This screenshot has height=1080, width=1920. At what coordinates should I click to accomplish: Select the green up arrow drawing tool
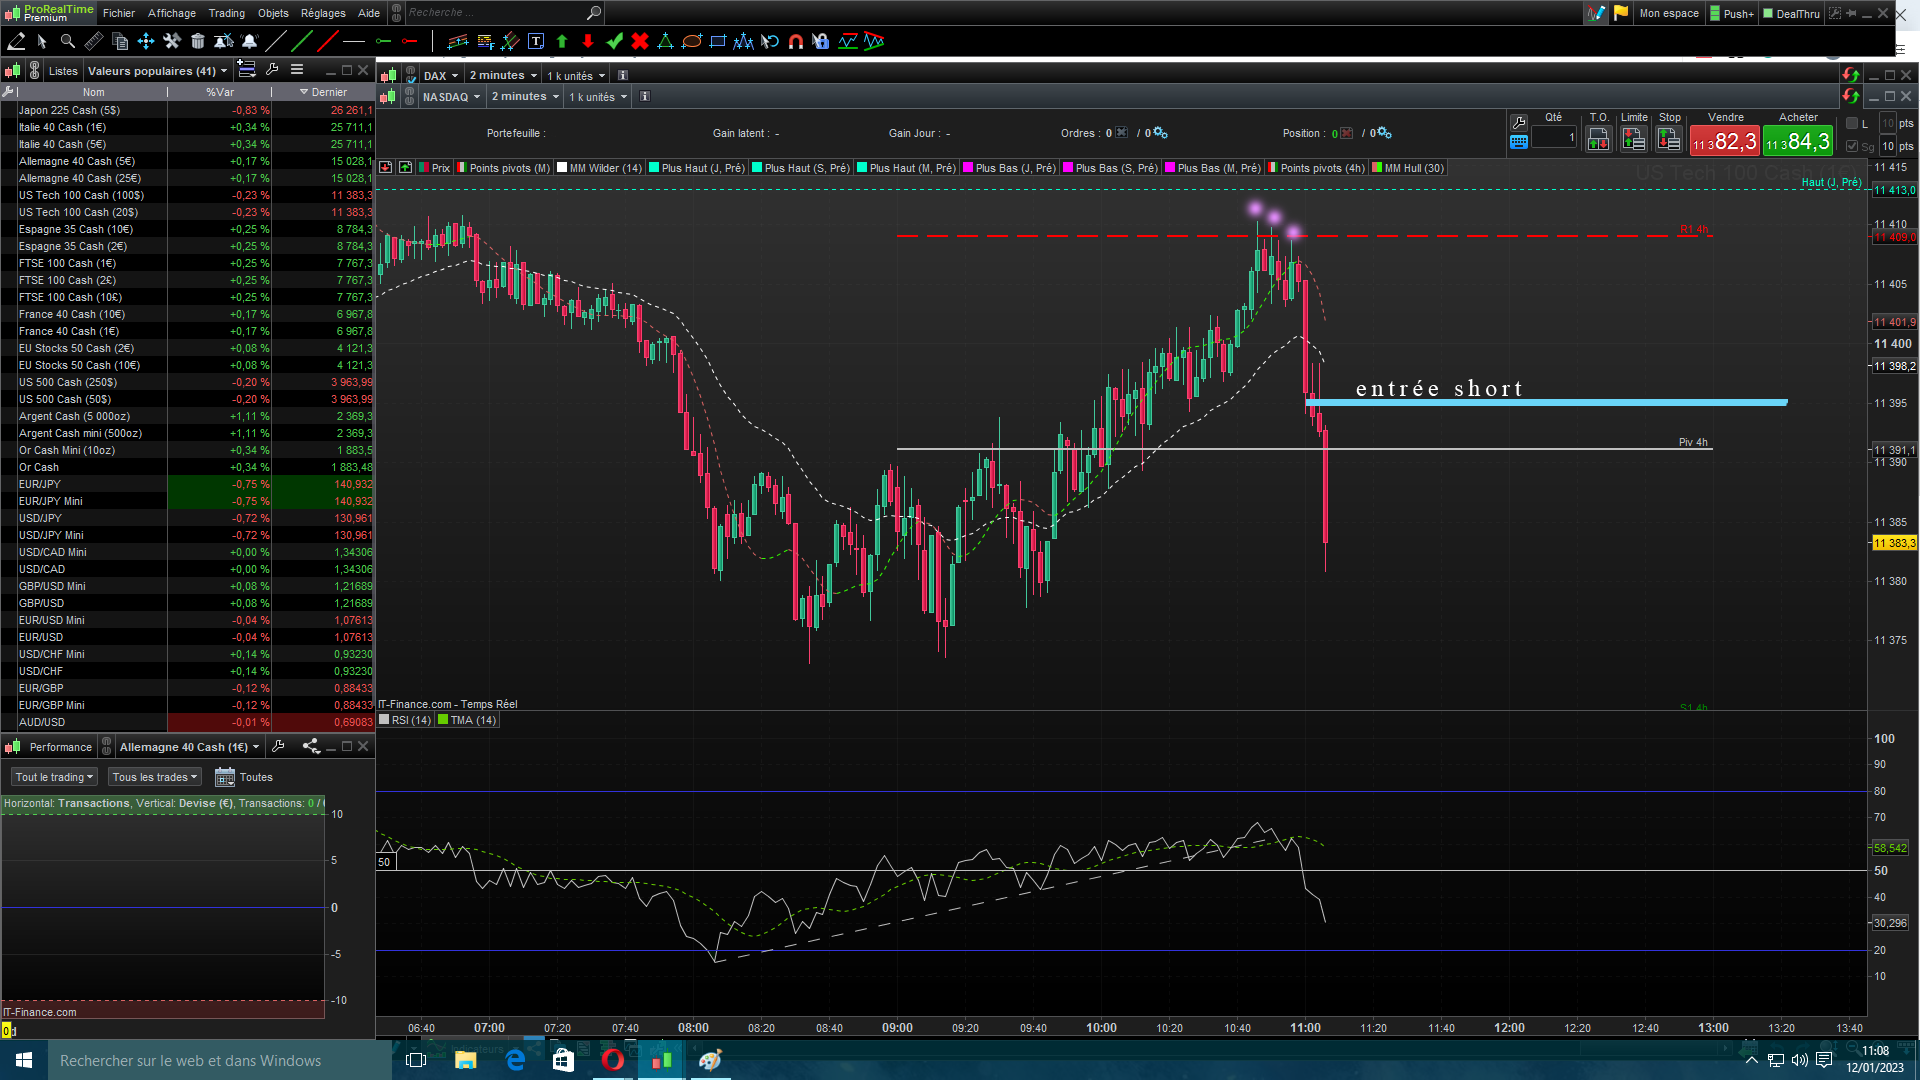[562, 41]
